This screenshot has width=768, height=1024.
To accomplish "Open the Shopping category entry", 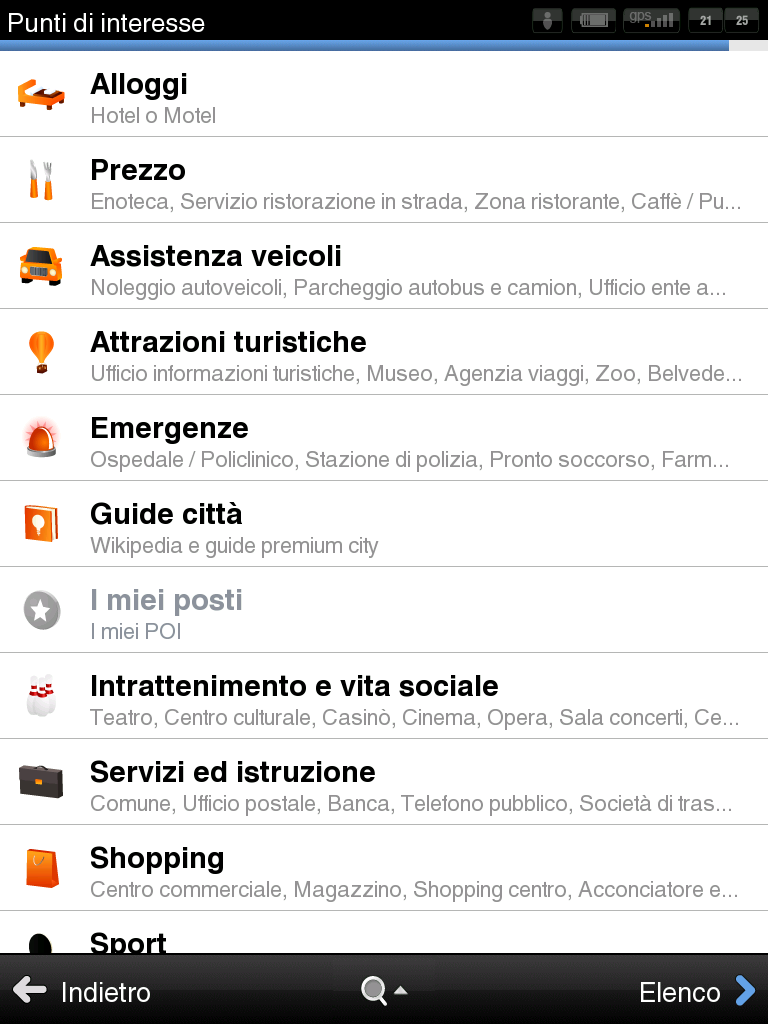I will point(384,868).
